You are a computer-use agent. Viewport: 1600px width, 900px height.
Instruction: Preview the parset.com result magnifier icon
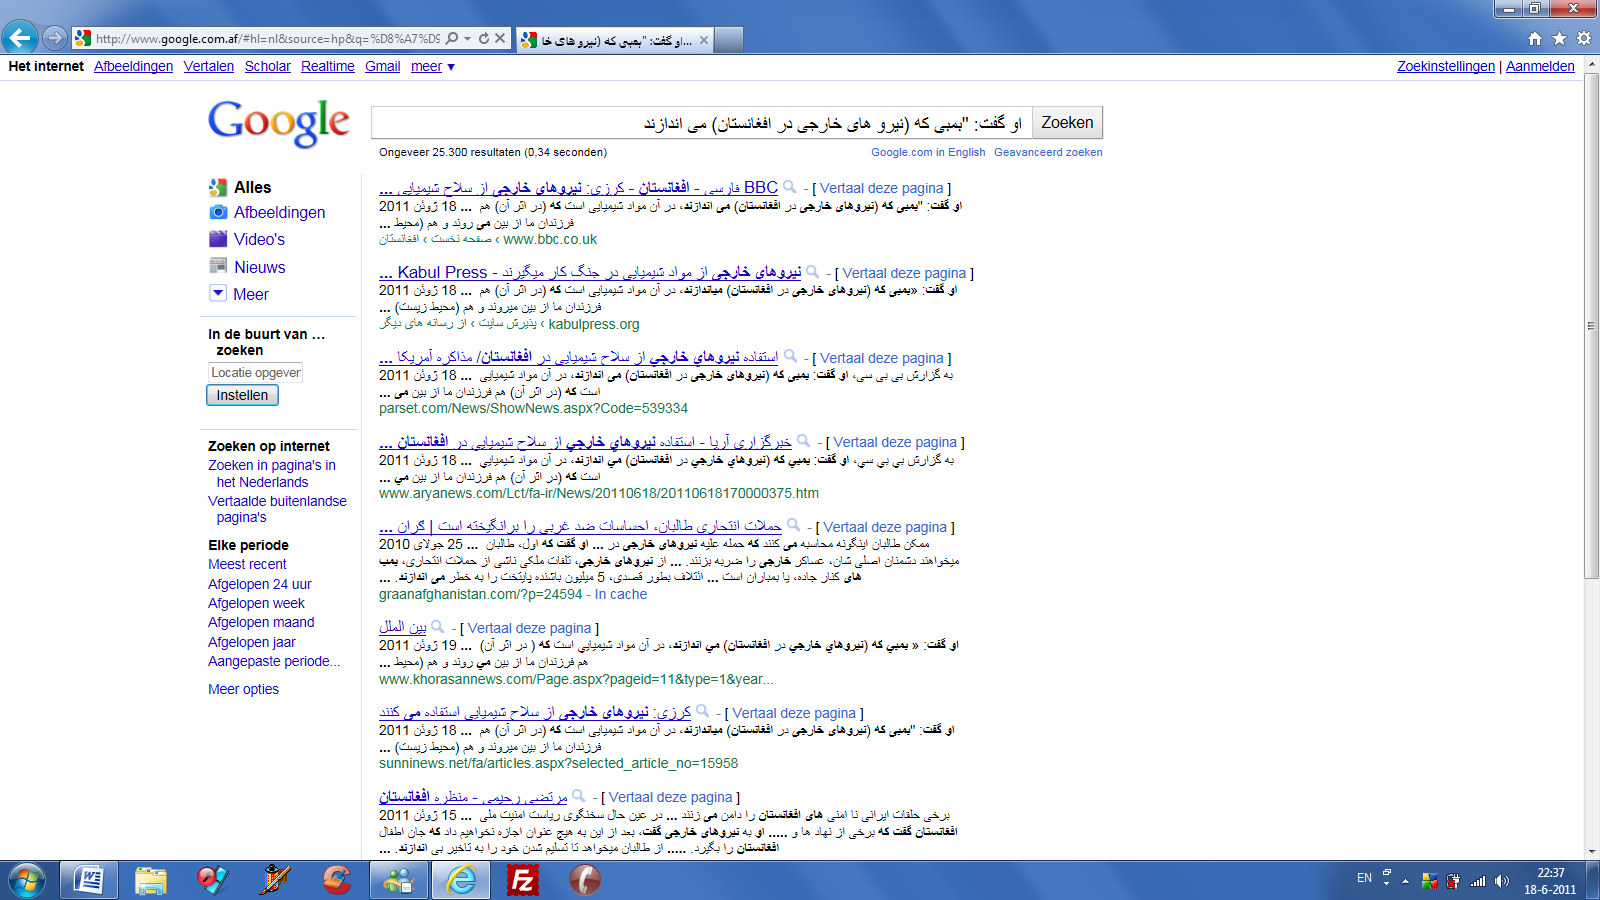(791, 357)
